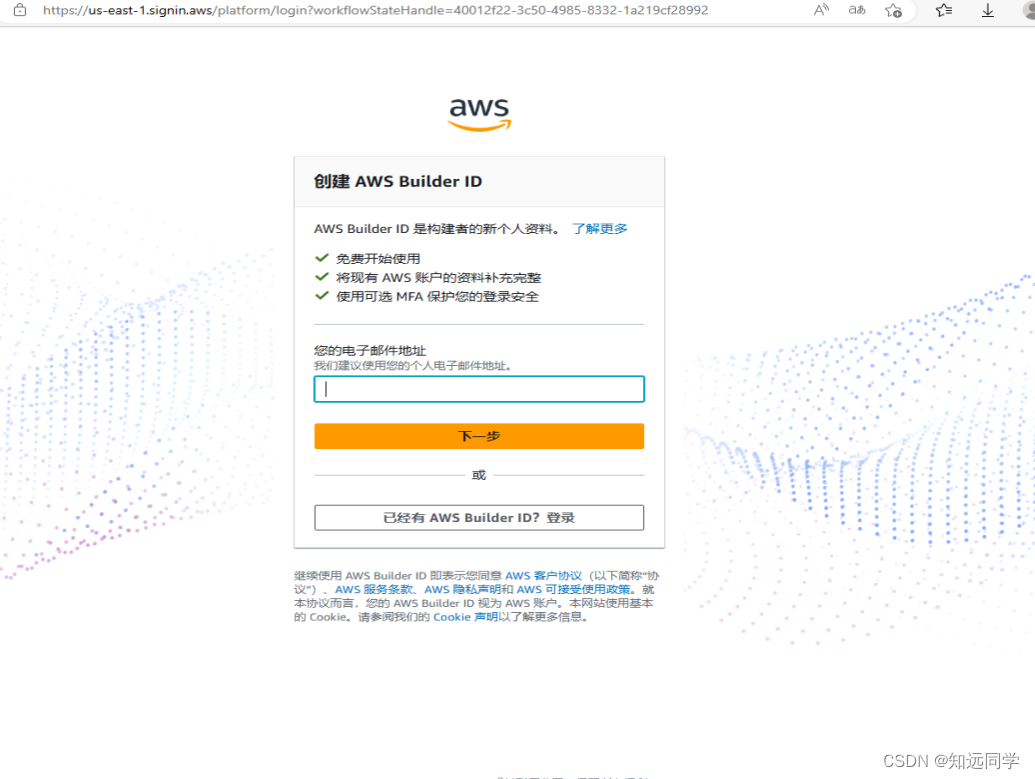Click the 免费开始使用 text
The height and width of the screenshot is (779, 1035).
pos(378,258)
